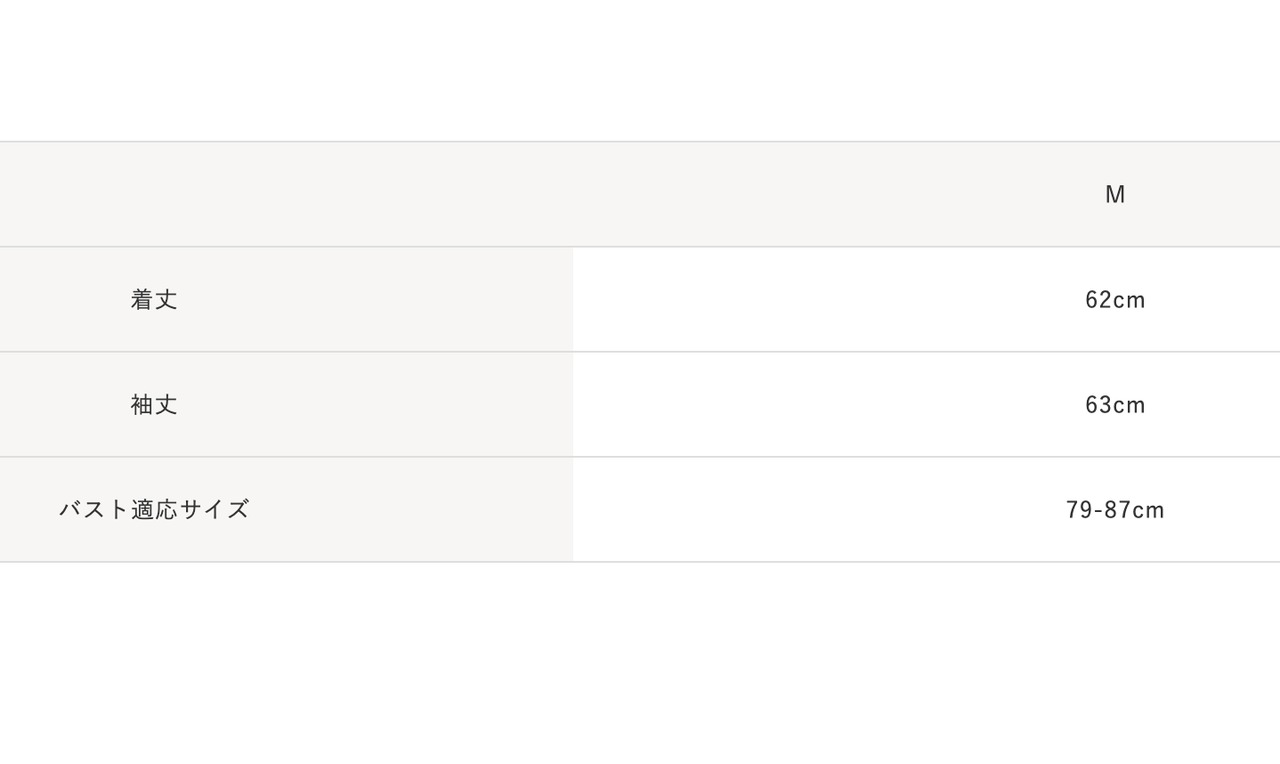Click the gray label cell containing 袖丈
This screenshot has height=764, width=1280.
pyautogui.click(x=286, y=405)
